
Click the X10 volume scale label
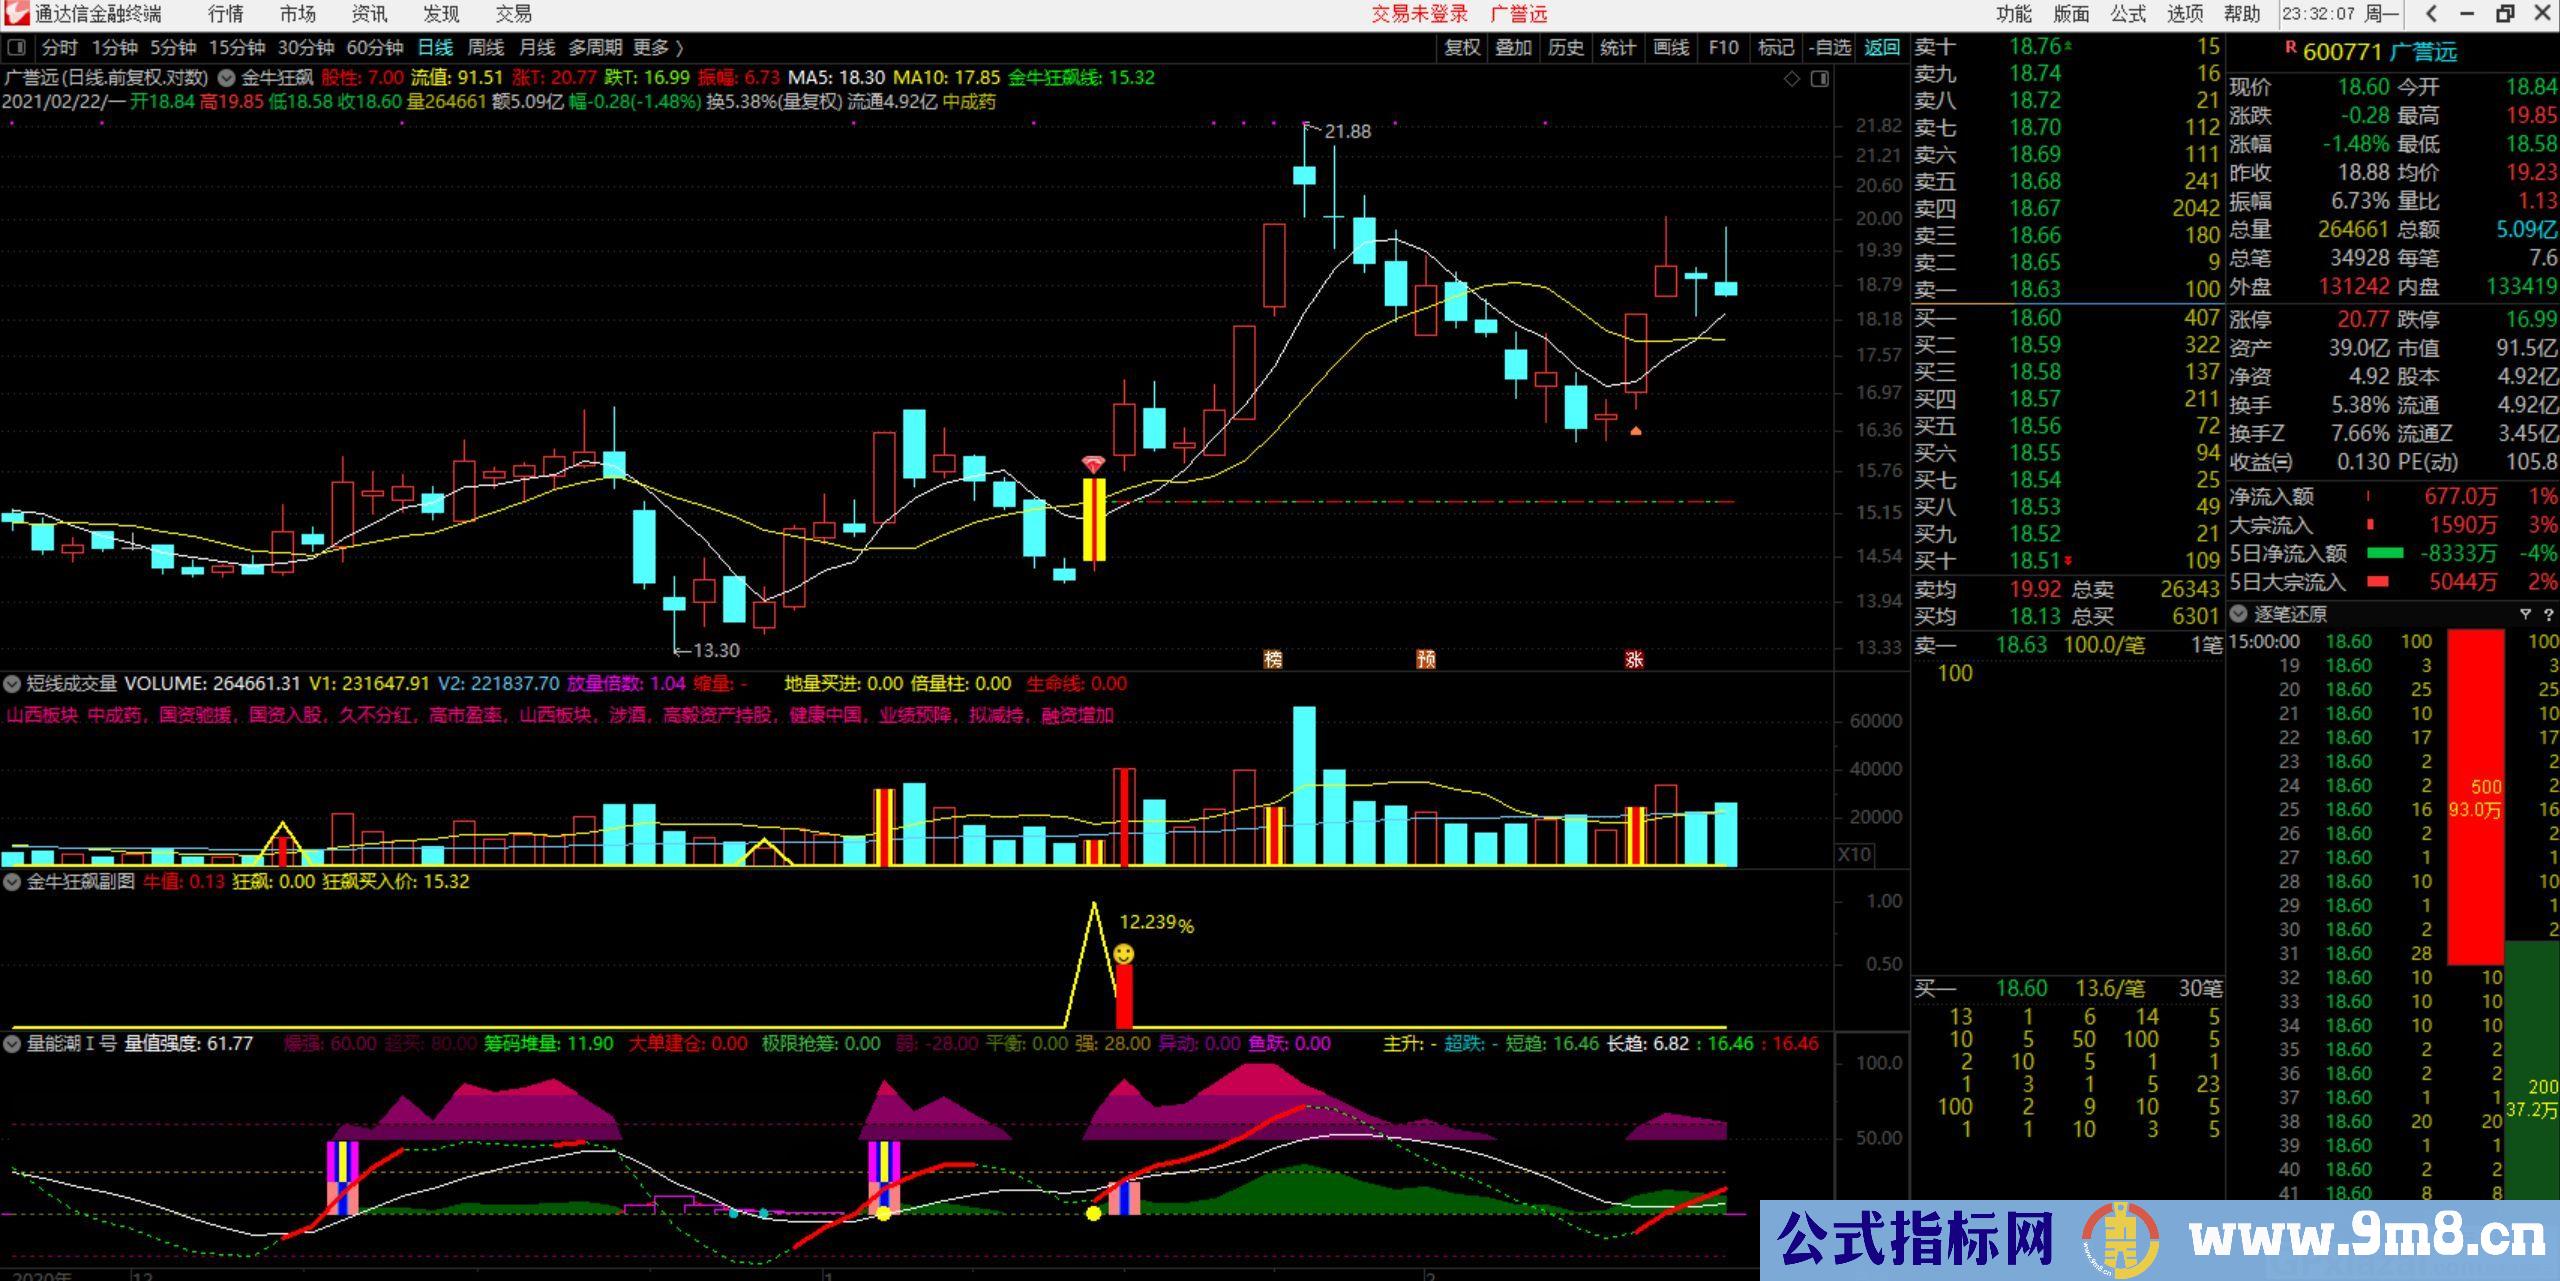coord(1854,854)
